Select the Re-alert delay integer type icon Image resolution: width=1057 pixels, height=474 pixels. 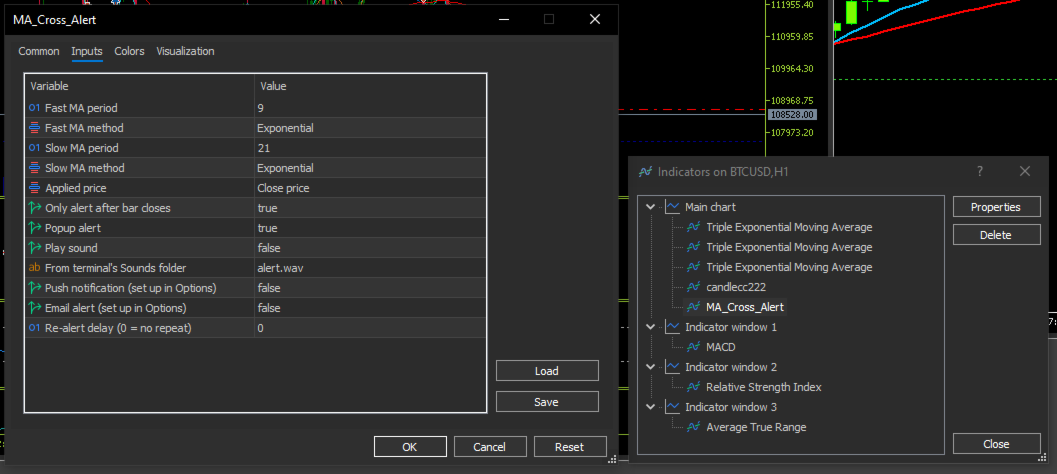(34, 328)
